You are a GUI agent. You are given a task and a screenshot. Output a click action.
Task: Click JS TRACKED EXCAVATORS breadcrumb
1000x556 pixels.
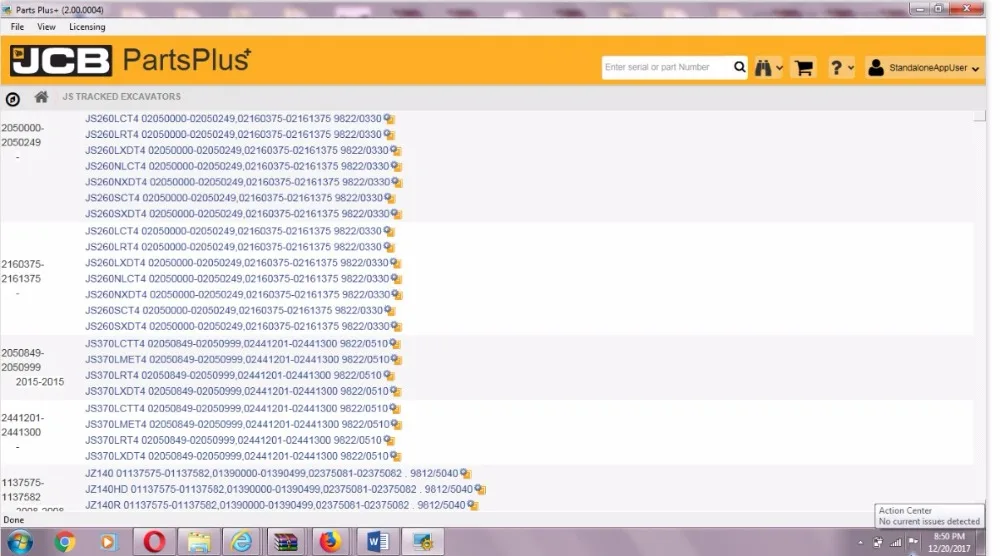[x=121, y=97]
